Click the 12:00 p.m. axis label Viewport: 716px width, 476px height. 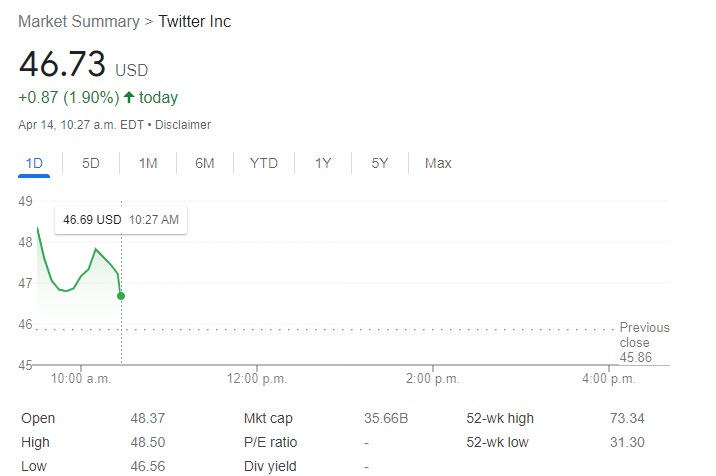tap(257, 379)
